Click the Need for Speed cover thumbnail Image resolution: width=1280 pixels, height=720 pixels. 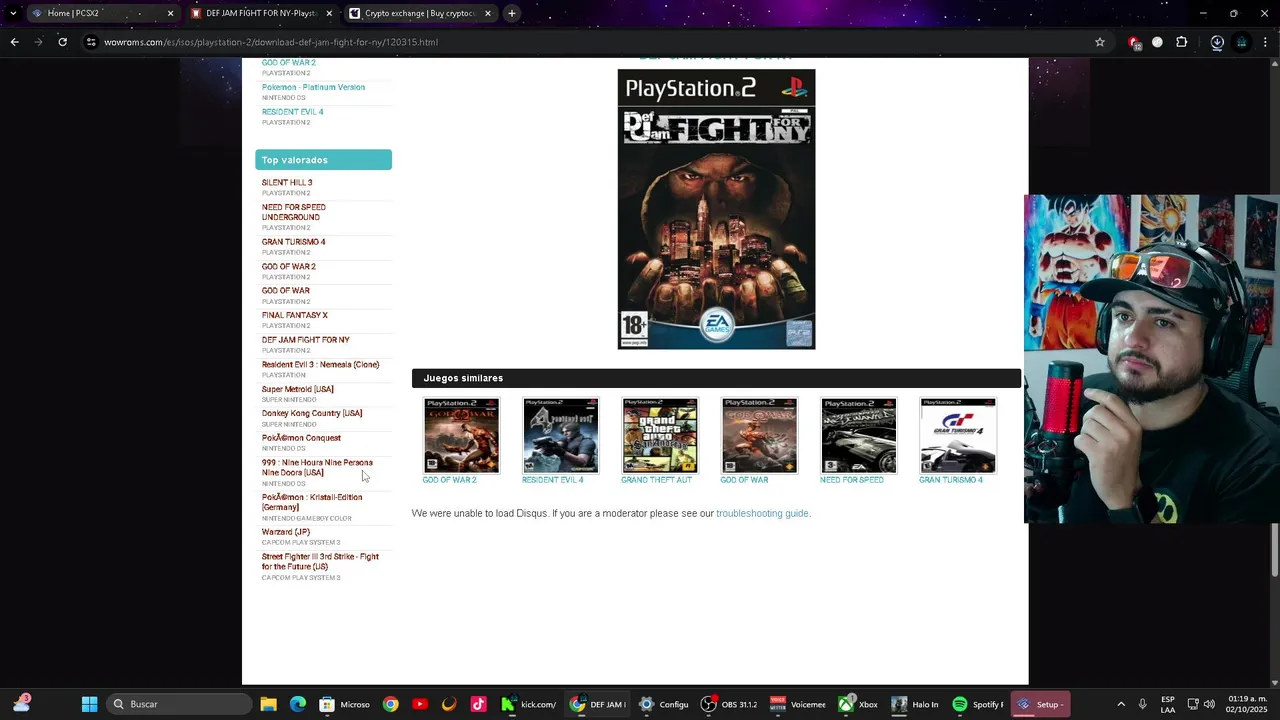coord(859,435)
